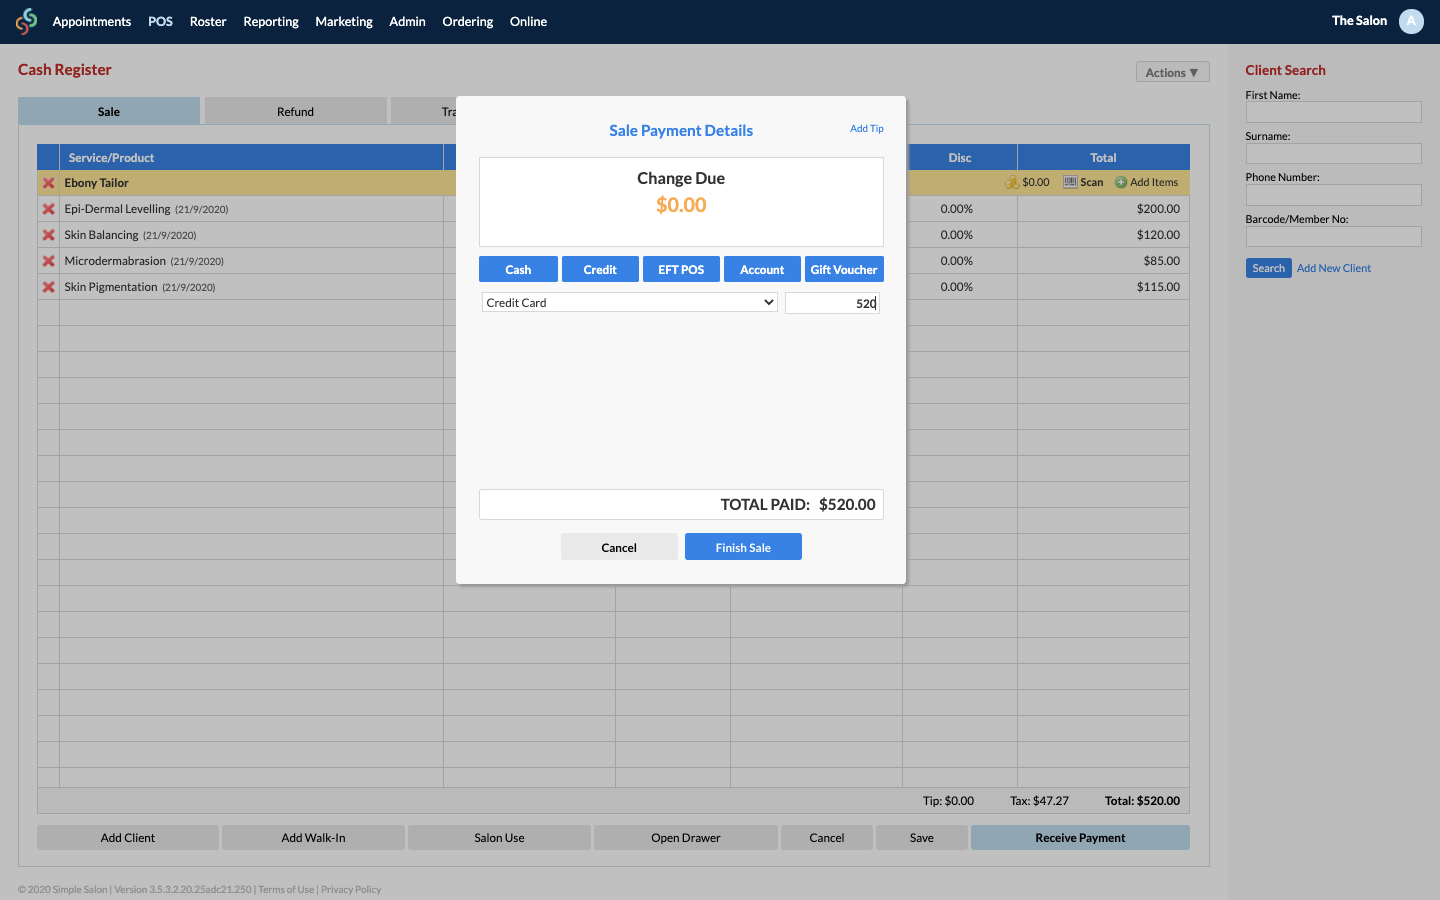
Task: Cancel the Sale Payment Details dialog
Action: [619, 547]
